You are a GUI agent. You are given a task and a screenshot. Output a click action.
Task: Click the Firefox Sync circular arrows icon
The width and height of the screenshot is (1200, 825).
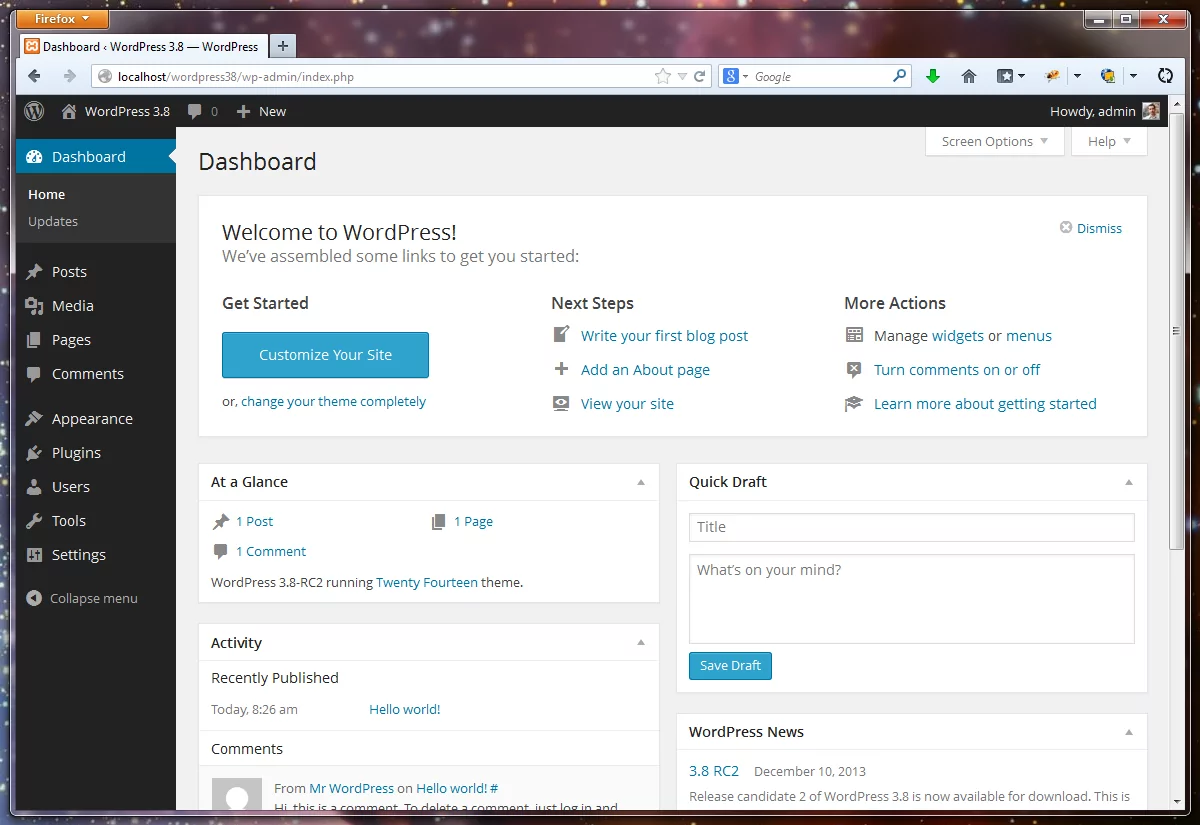click(x=1165, y=76)
